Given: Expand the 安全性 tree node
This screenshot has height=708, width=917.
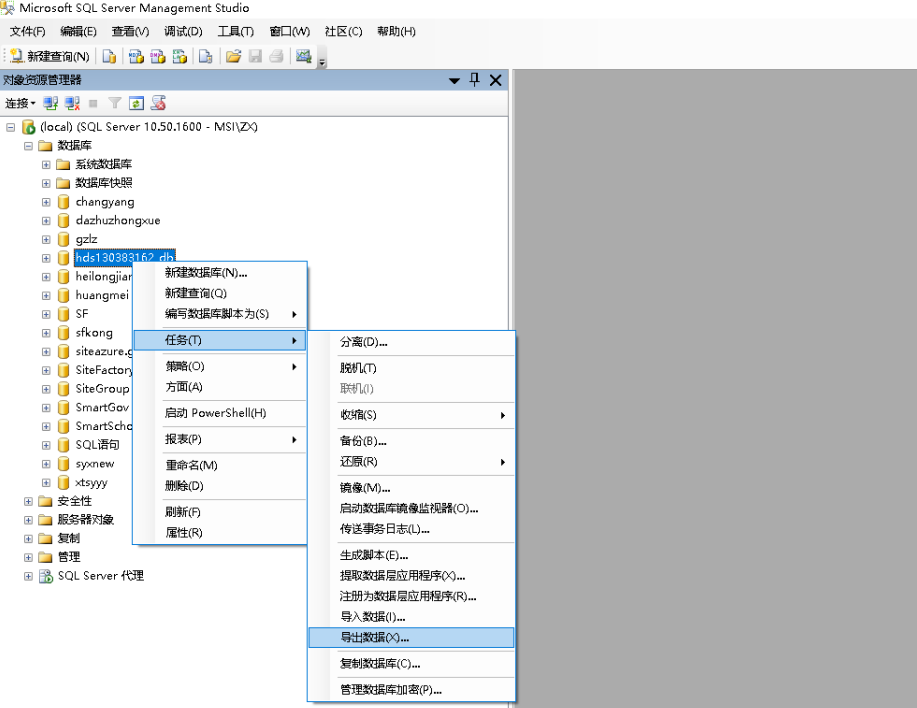Looking at the screenshot, I should point(28,501).
